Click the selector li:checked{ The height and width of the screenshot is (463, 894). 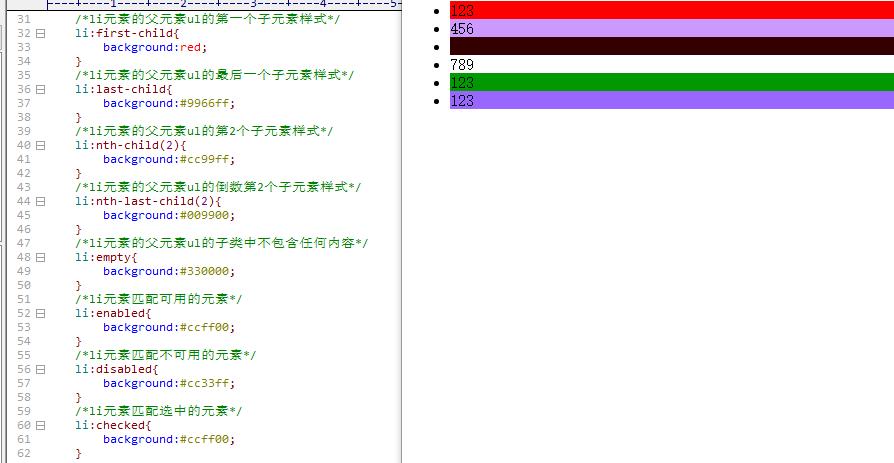[x=113, y=425]
